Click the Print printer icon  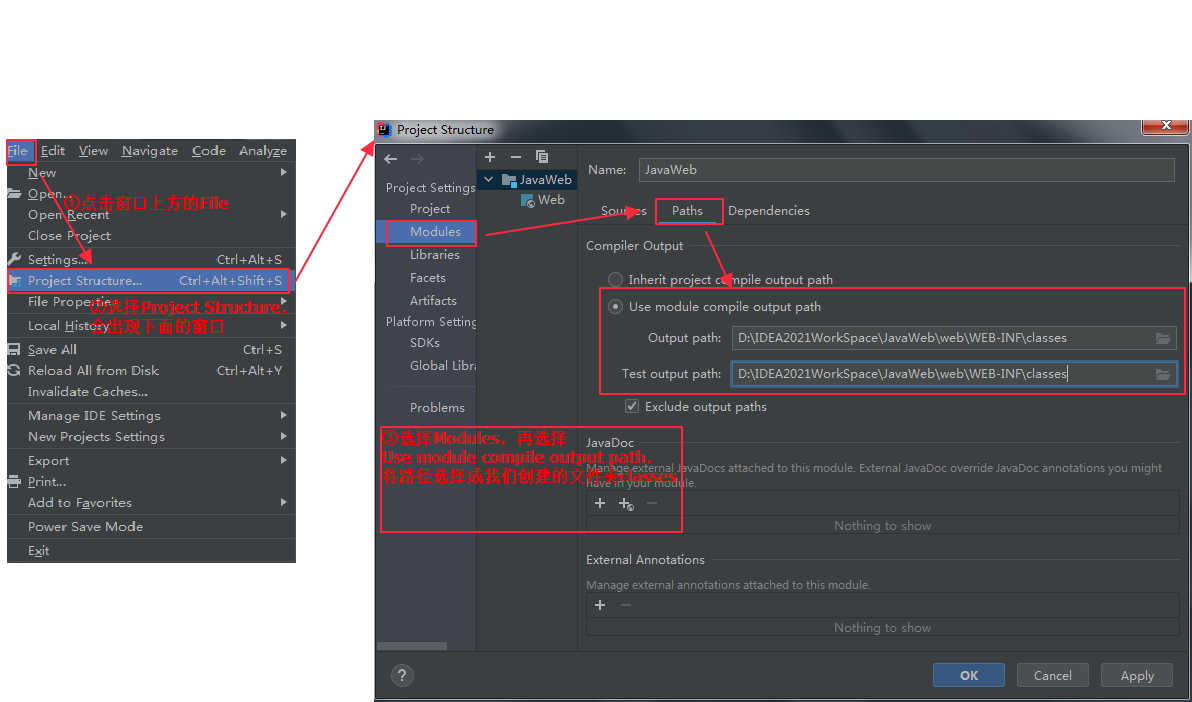14,481
